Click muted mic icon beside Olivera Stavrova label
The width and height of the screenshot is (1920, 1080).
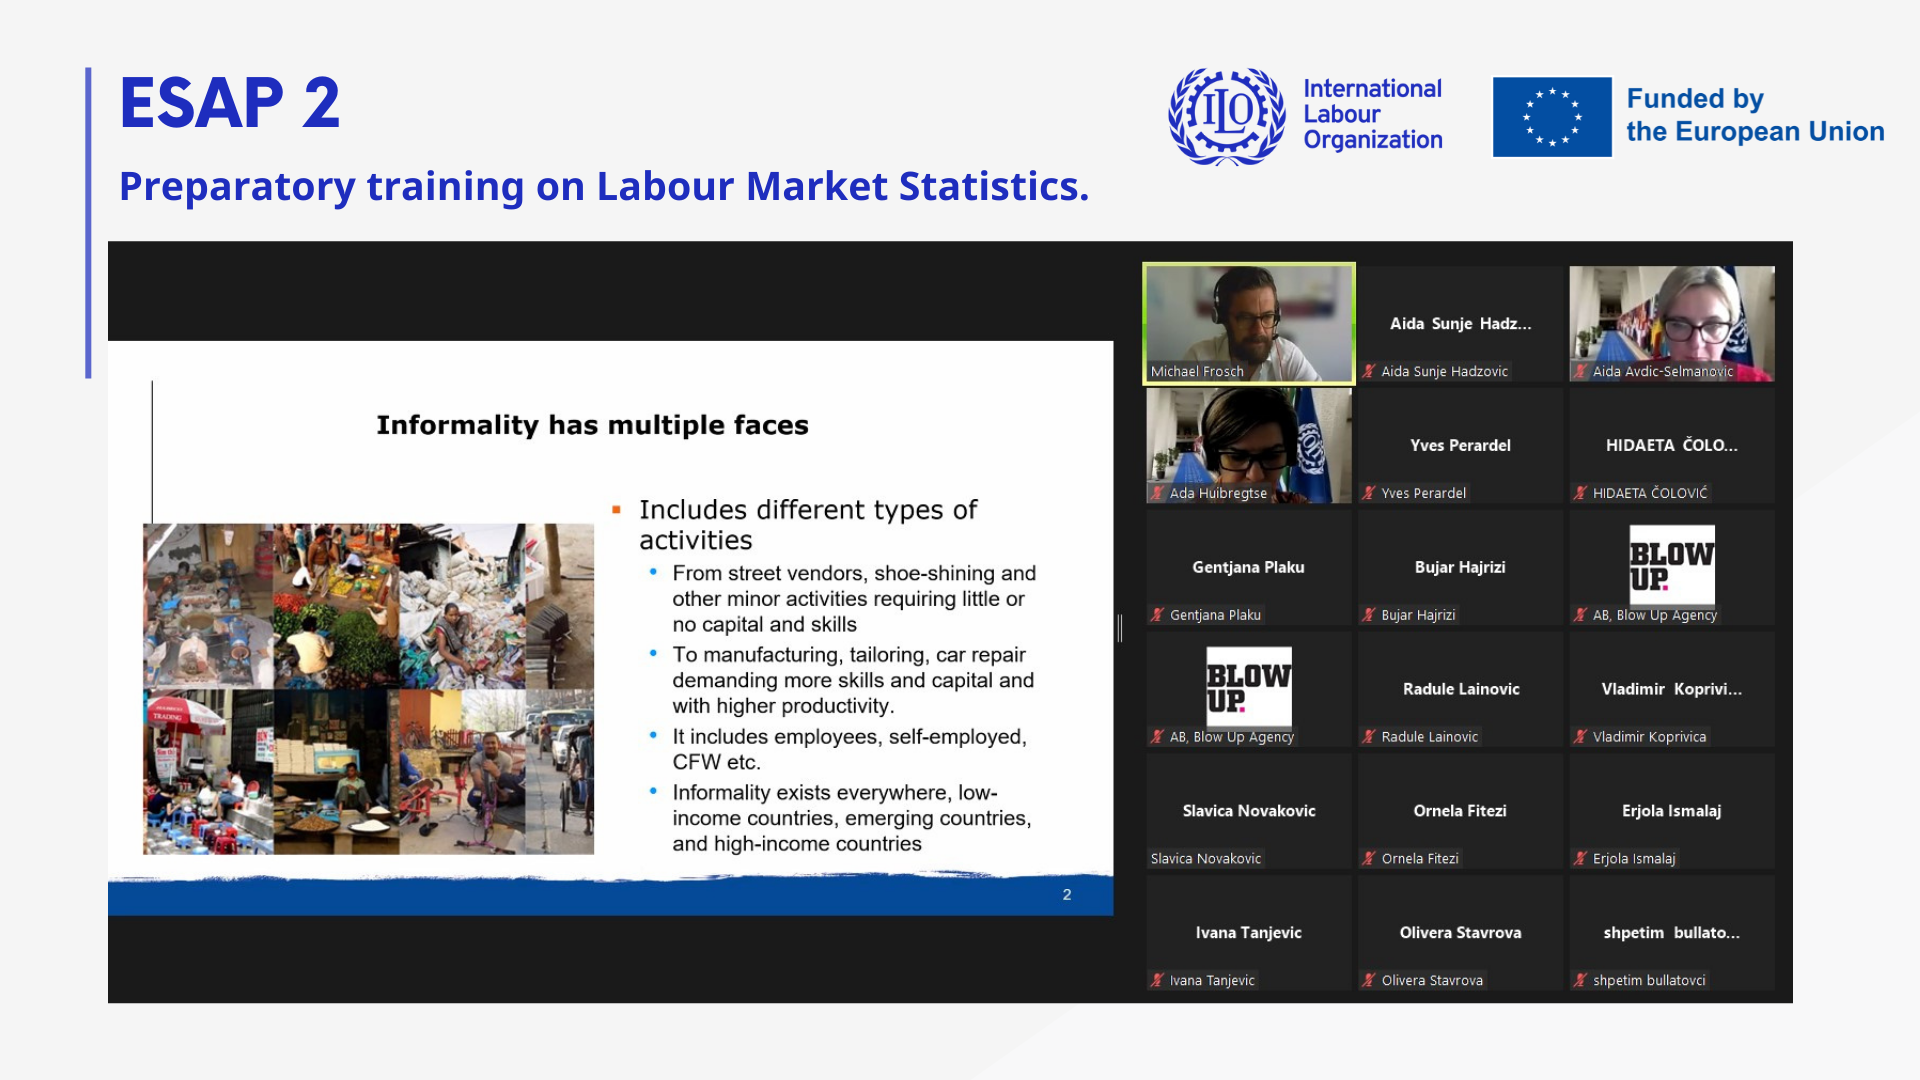point(1369,981)
